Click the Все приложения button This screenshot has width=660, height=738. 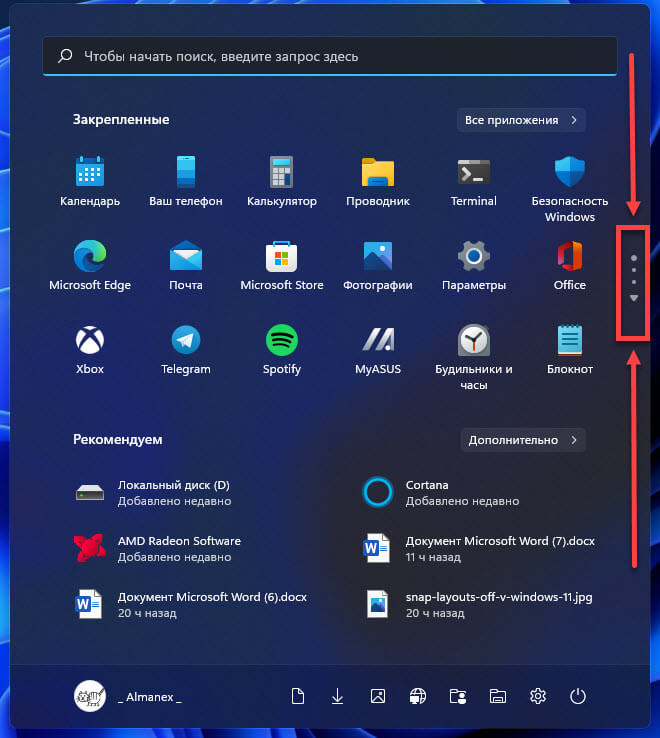(521, 120)
